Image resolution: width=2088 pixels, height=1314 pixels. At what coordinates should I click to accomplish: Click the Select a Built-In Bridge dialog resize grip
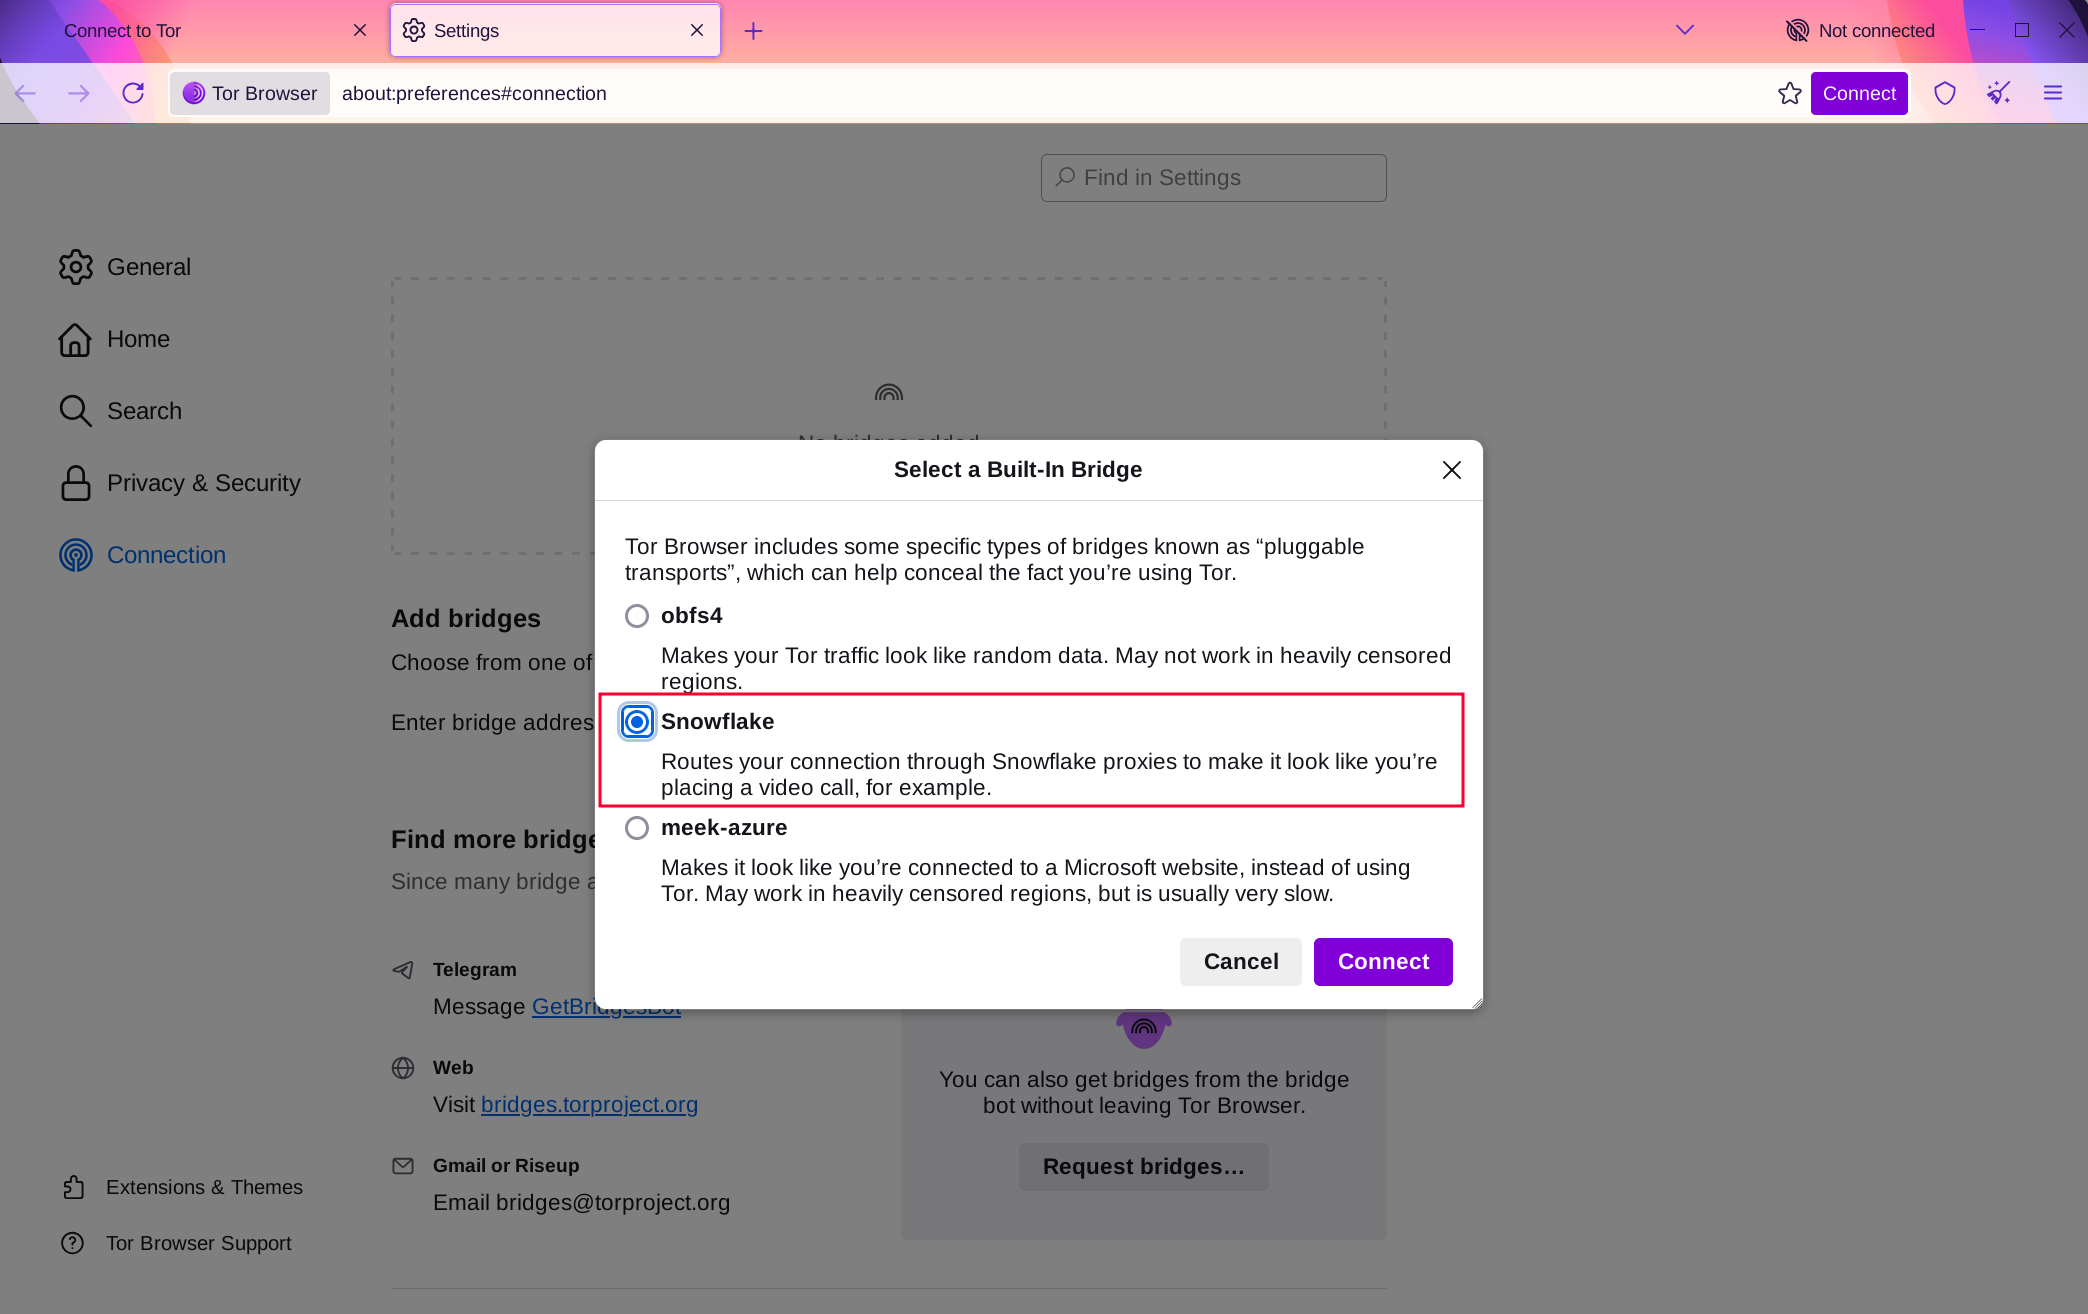pyautogui.click(x=1476, y=1002)
